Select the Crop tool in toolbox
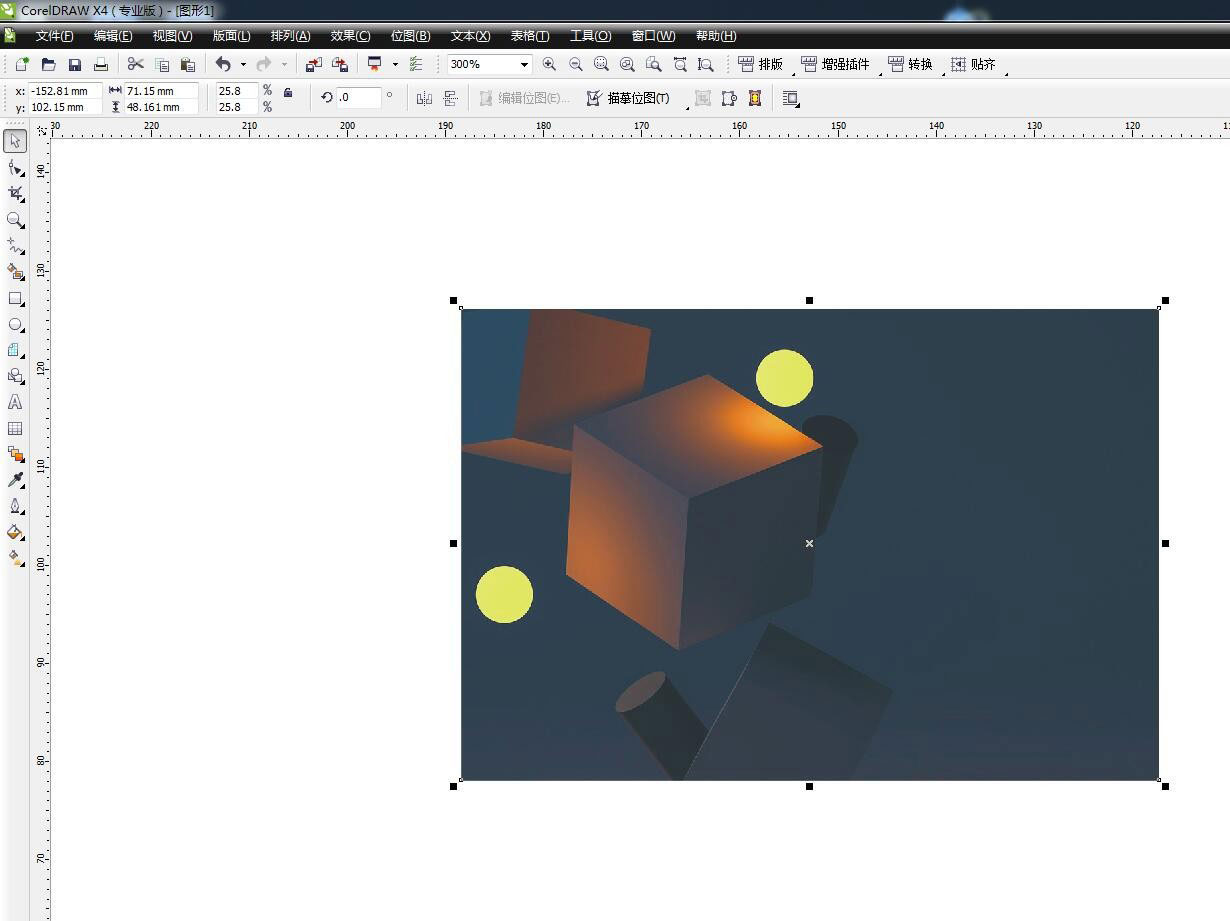Viewport: 1230px width, 921px height. 15,193
